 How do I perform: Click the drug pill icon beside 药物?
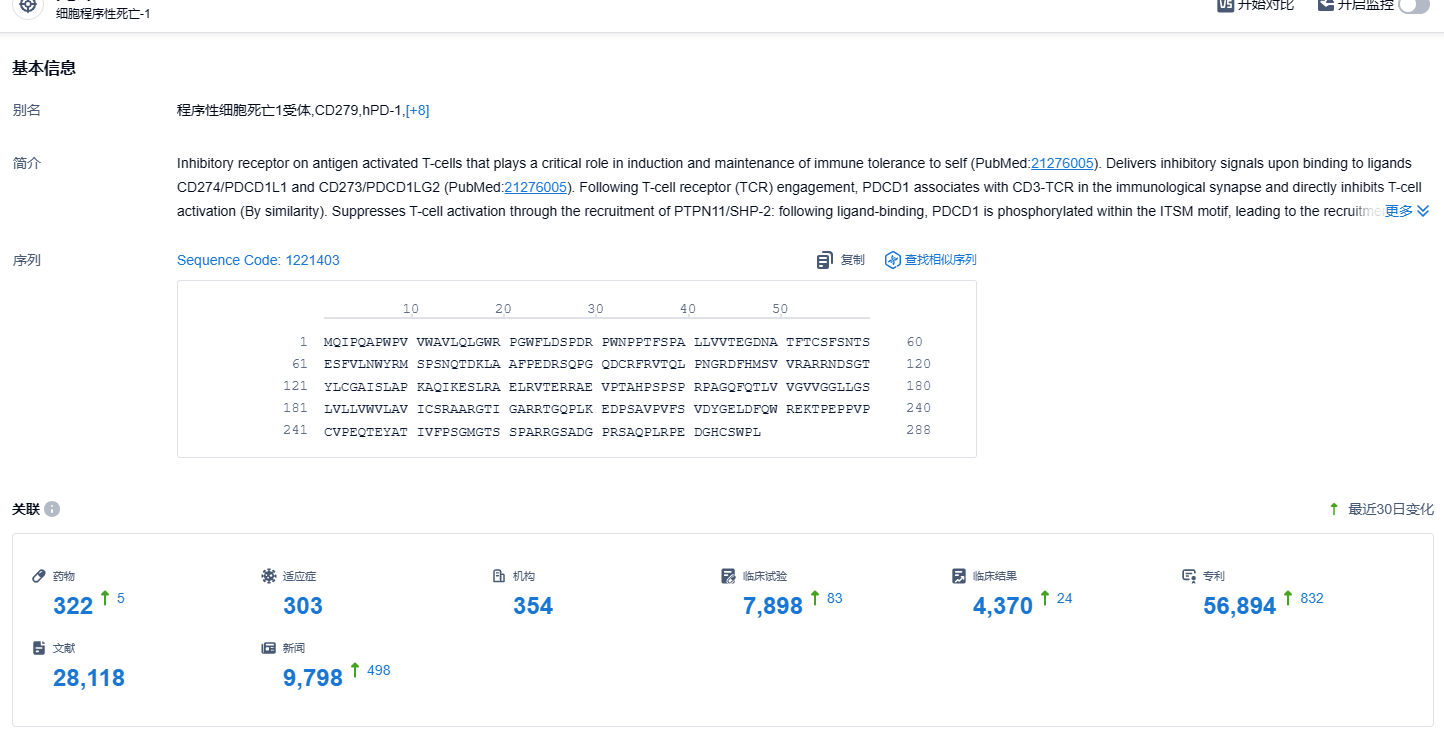[39, 576]
